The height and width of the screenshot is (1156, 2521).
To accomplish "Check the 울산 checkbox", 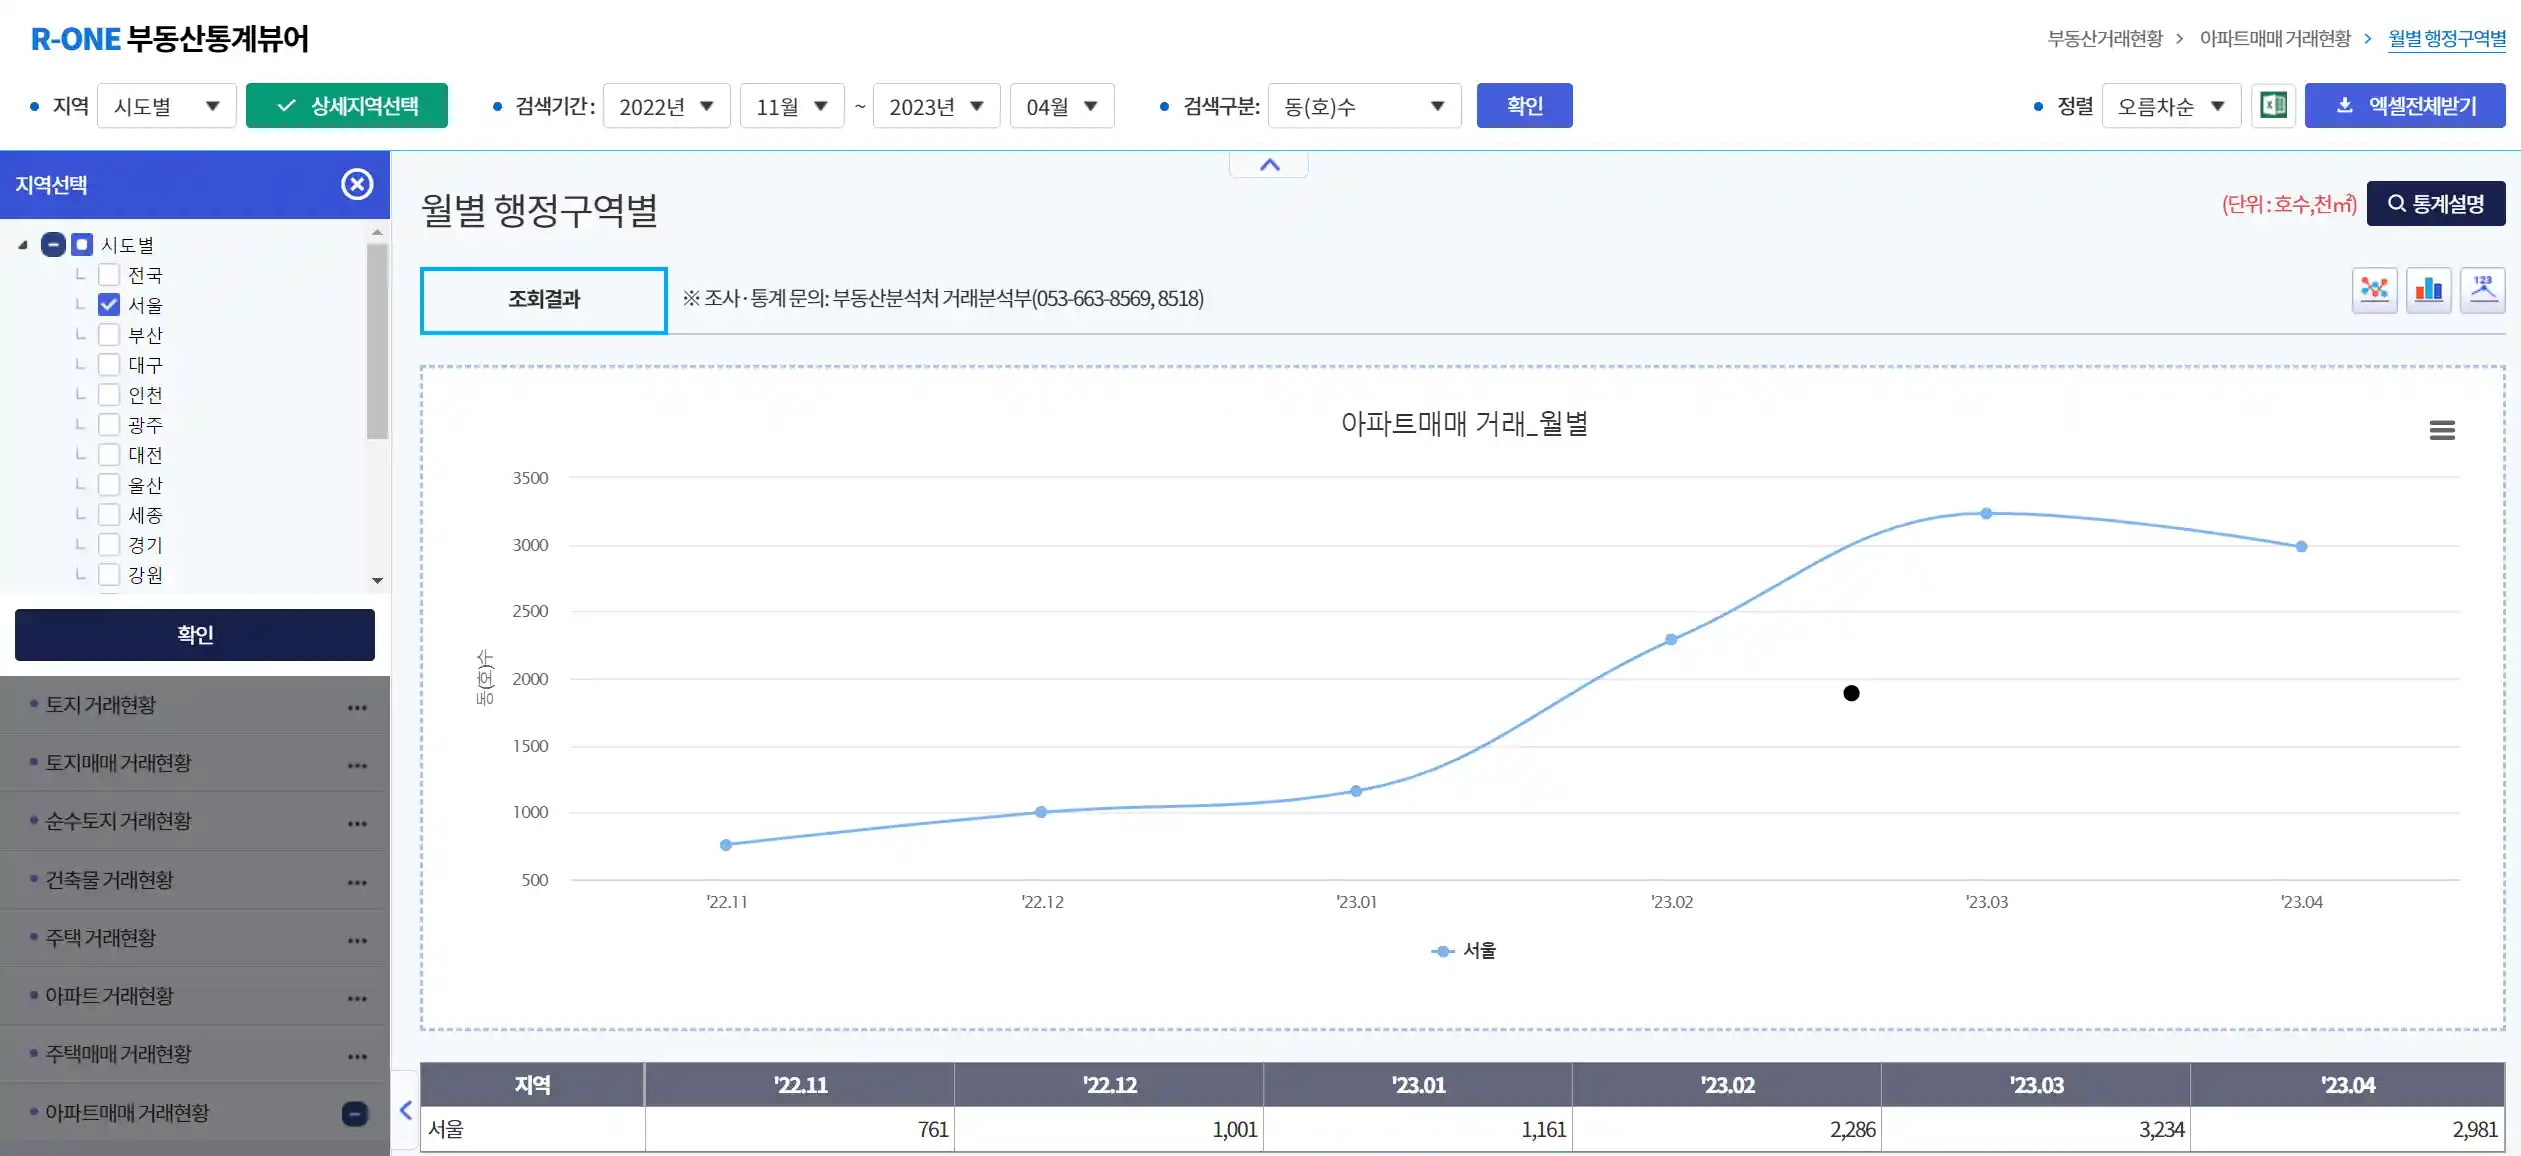I will click(109, 485).
